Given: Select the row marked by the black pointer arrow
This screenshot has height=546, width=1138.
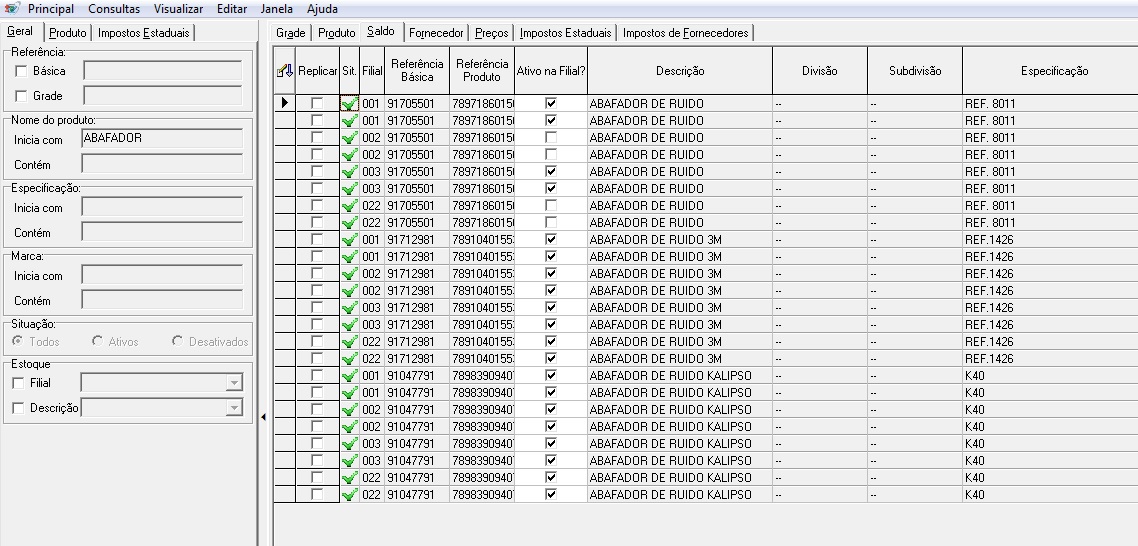Looking at the screenshot, I should click(x=284, y=103).
